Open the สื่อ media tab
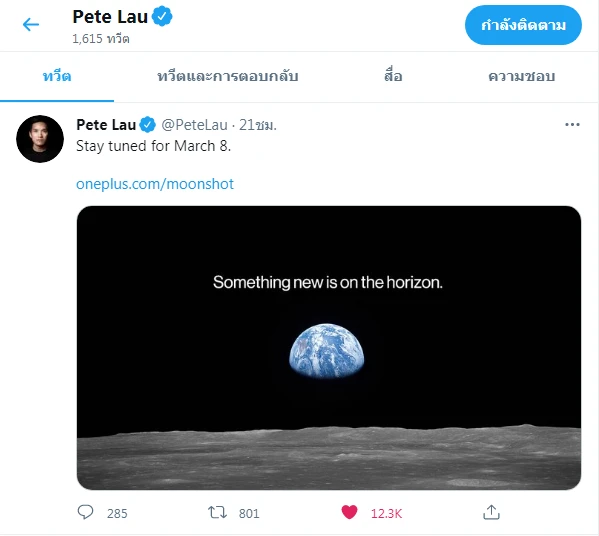This screenshot has width=599, height=536. 393,76
